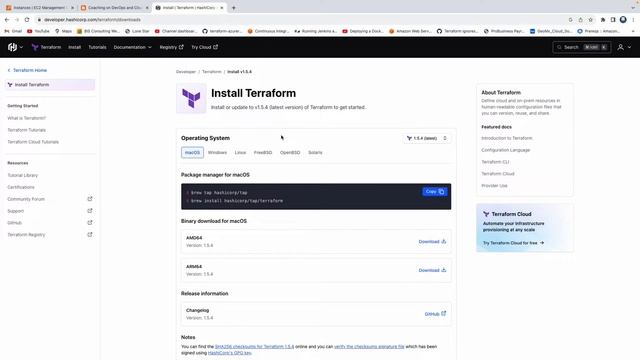Click the Search input field
The image size is (640, 360).
tap(582, 47)
